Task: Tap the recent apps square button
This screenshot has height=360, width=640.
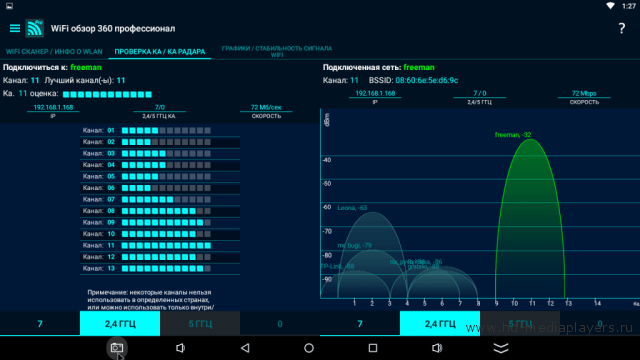Action: (x=373, y=348)
